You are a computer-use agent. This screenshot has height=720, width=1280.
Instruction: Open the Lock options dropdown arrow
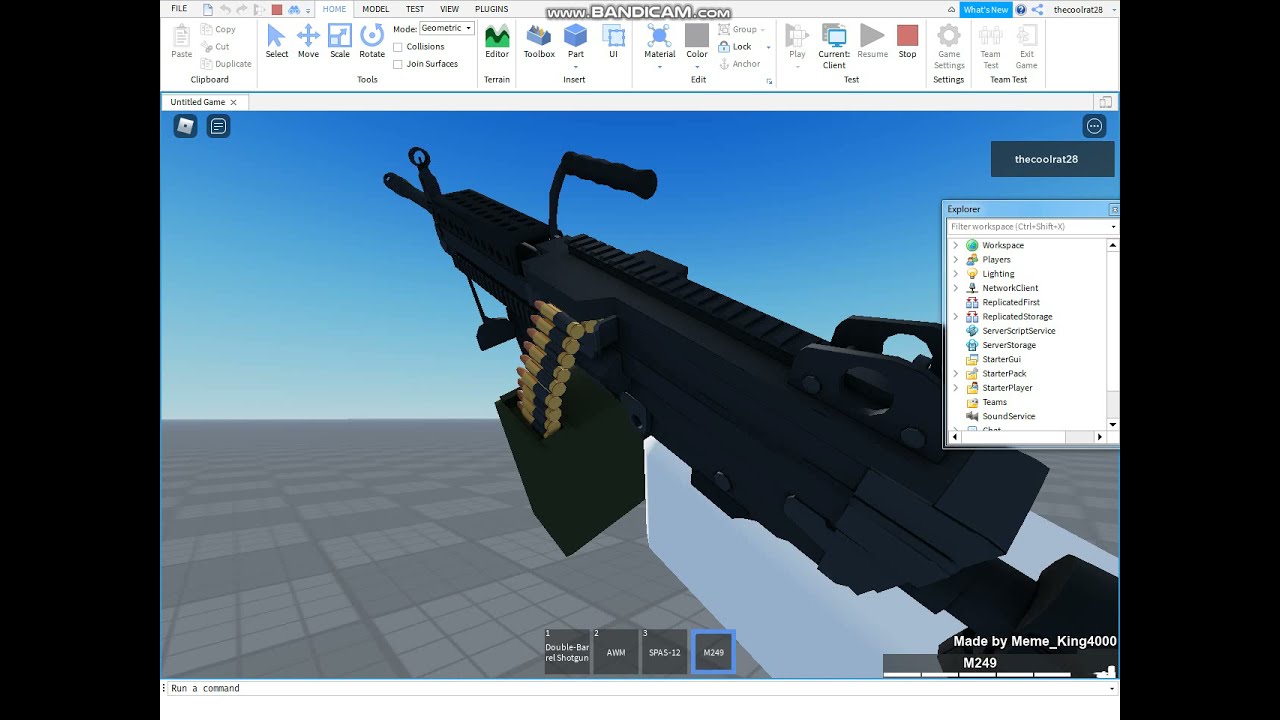[768, 47]
